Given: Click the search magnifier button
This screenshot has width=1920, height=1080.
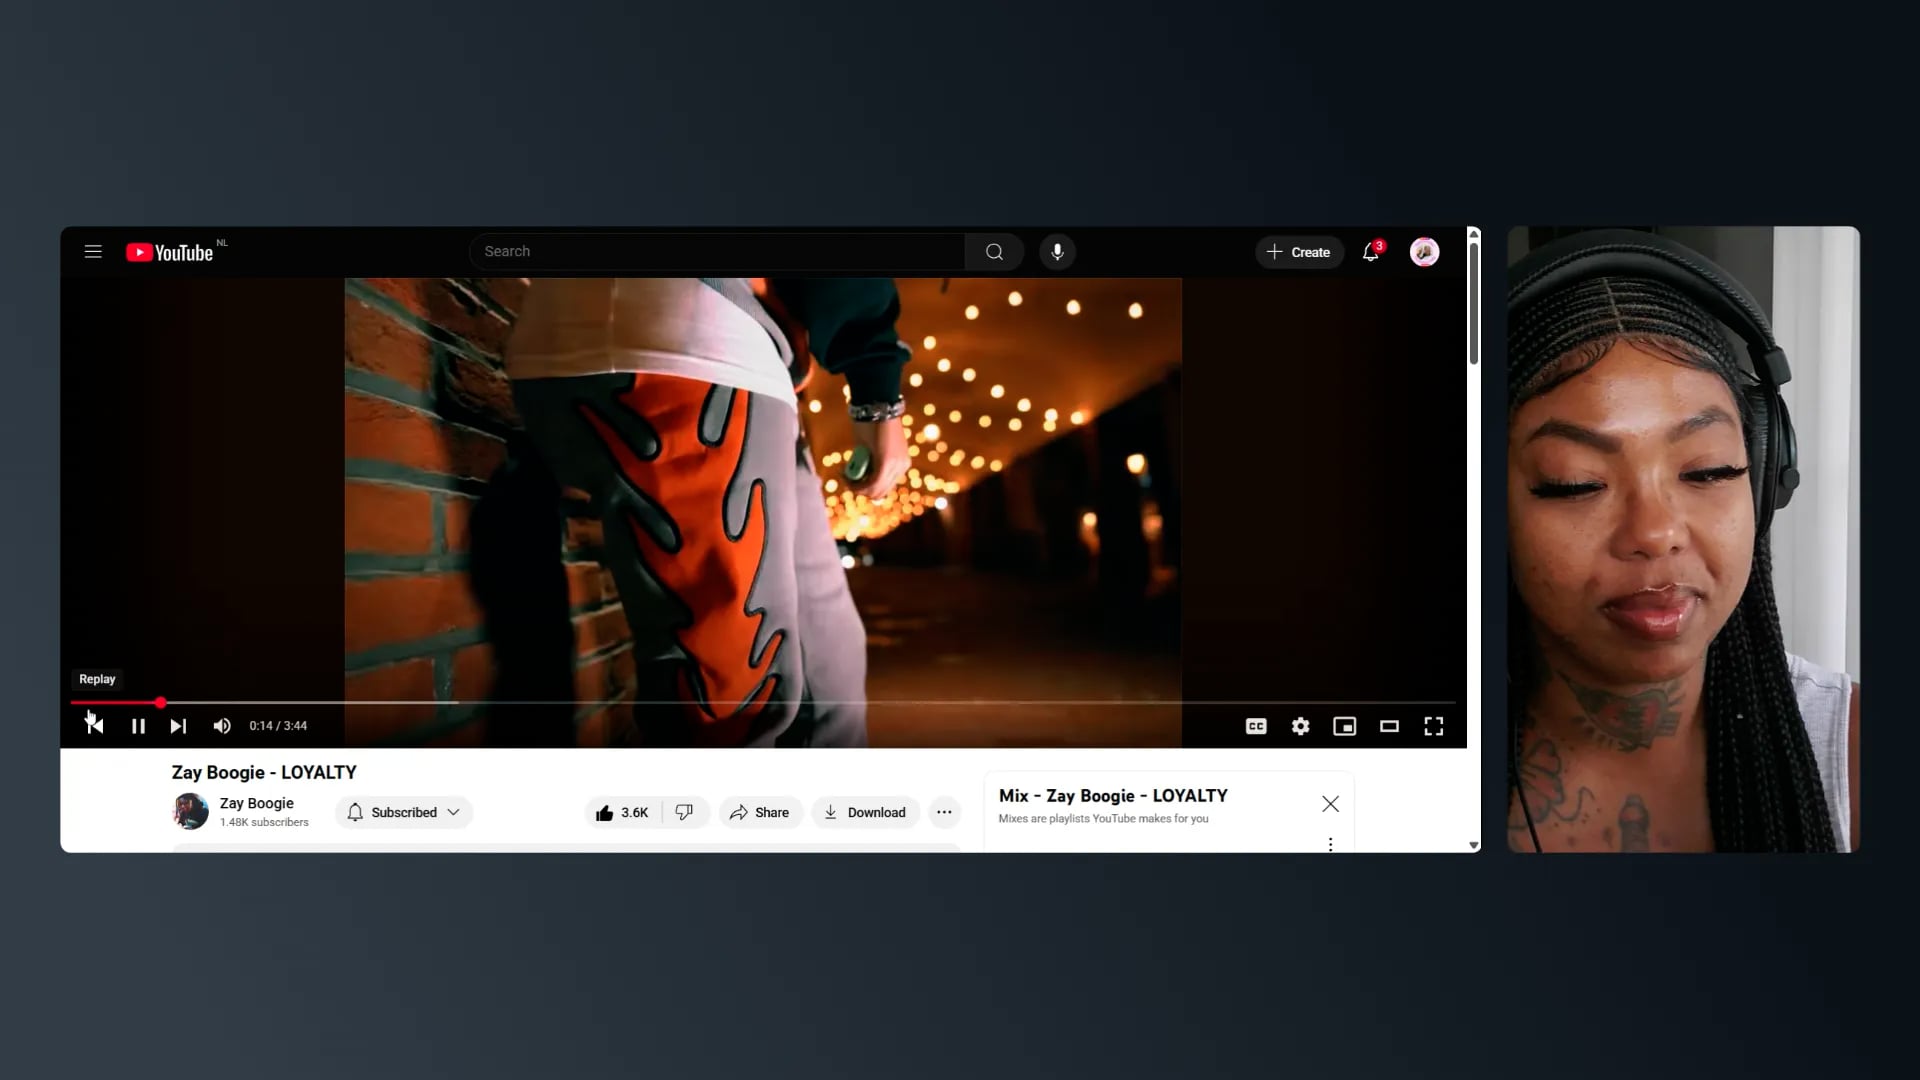Looking at the screenshot, I should [994, 252].
